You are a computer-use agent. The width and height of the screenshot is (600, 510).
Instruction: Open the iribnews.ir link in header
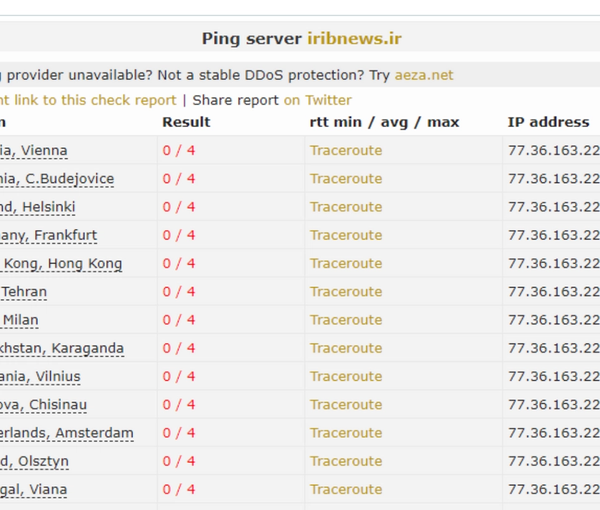354,39
